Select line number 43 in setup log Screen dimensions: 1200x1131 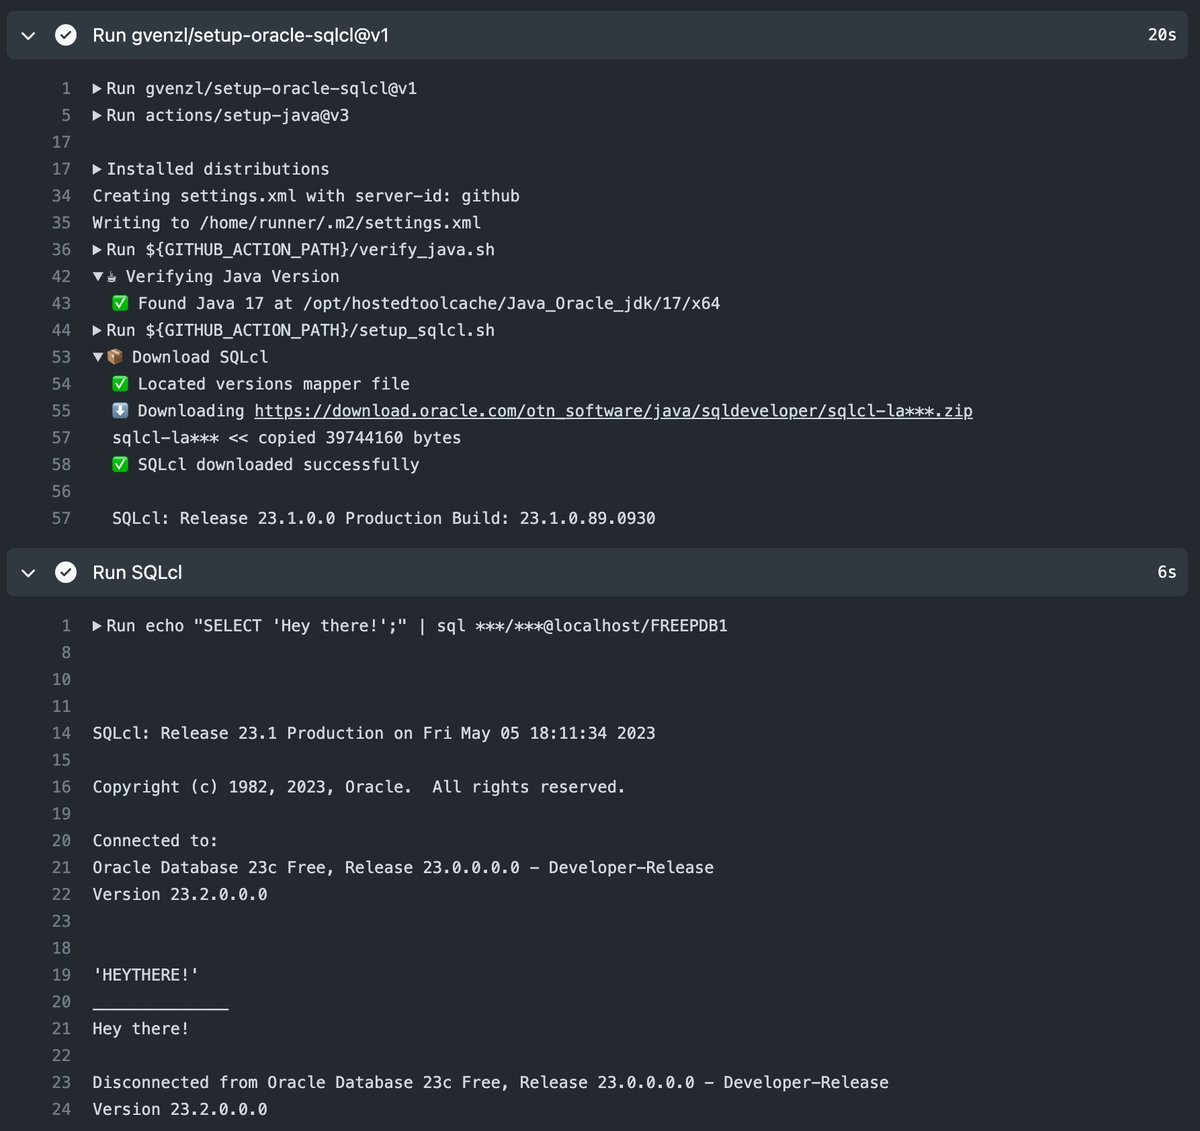tap(61, 304)
